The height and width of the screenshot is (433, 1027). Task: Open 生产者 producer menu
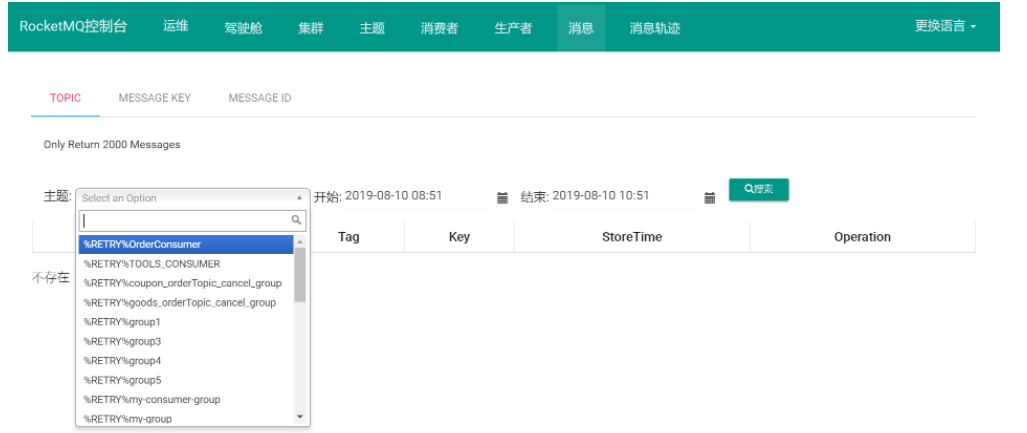(x=514, y=28)
